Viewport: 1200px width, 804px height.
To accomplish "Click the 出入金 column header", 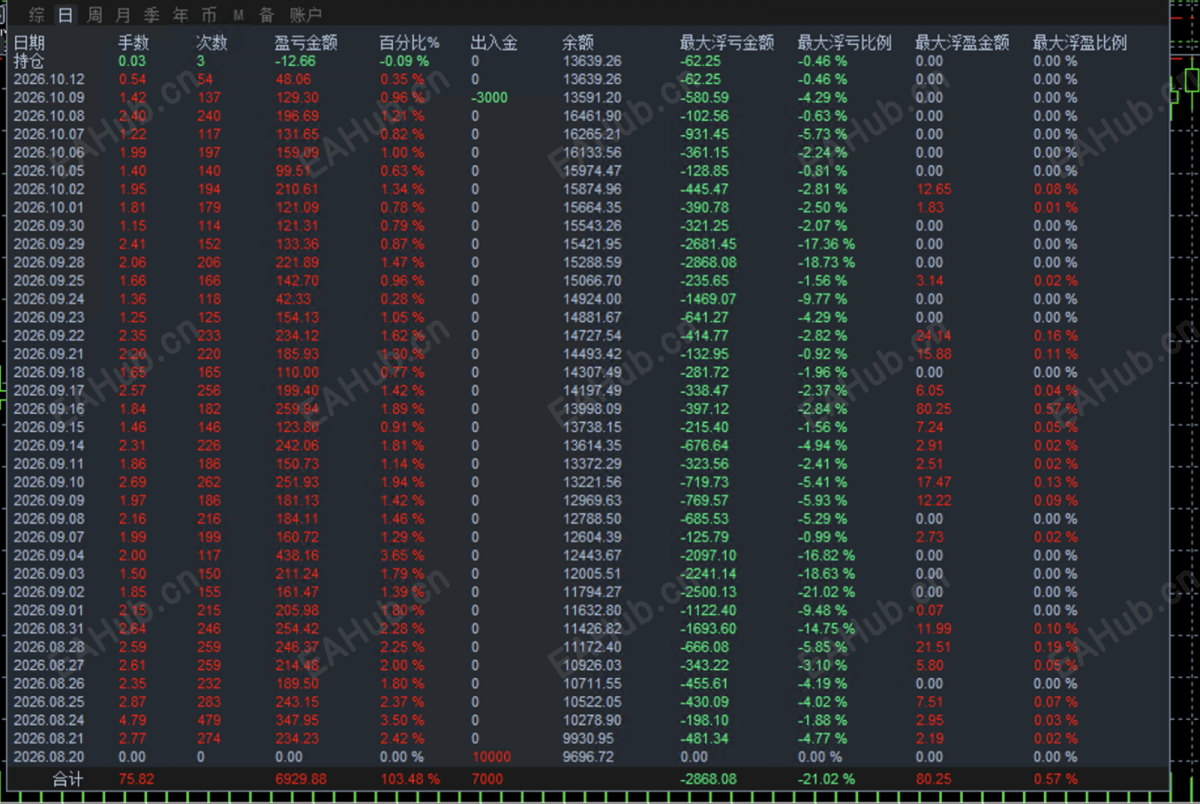I will tap(494, 43).
